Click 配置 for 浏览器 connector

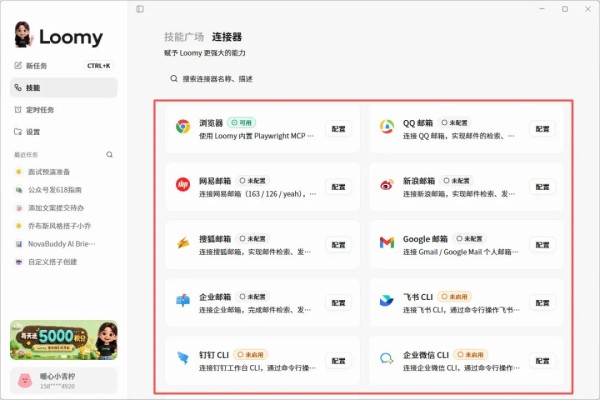pos(338,129)
